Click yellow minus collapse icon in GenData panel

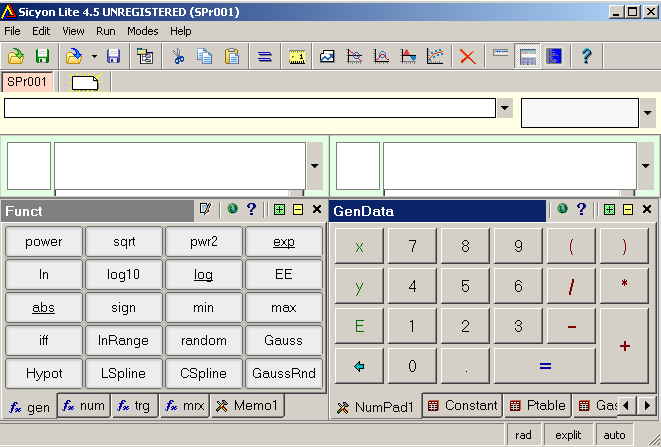click(628, 209)
